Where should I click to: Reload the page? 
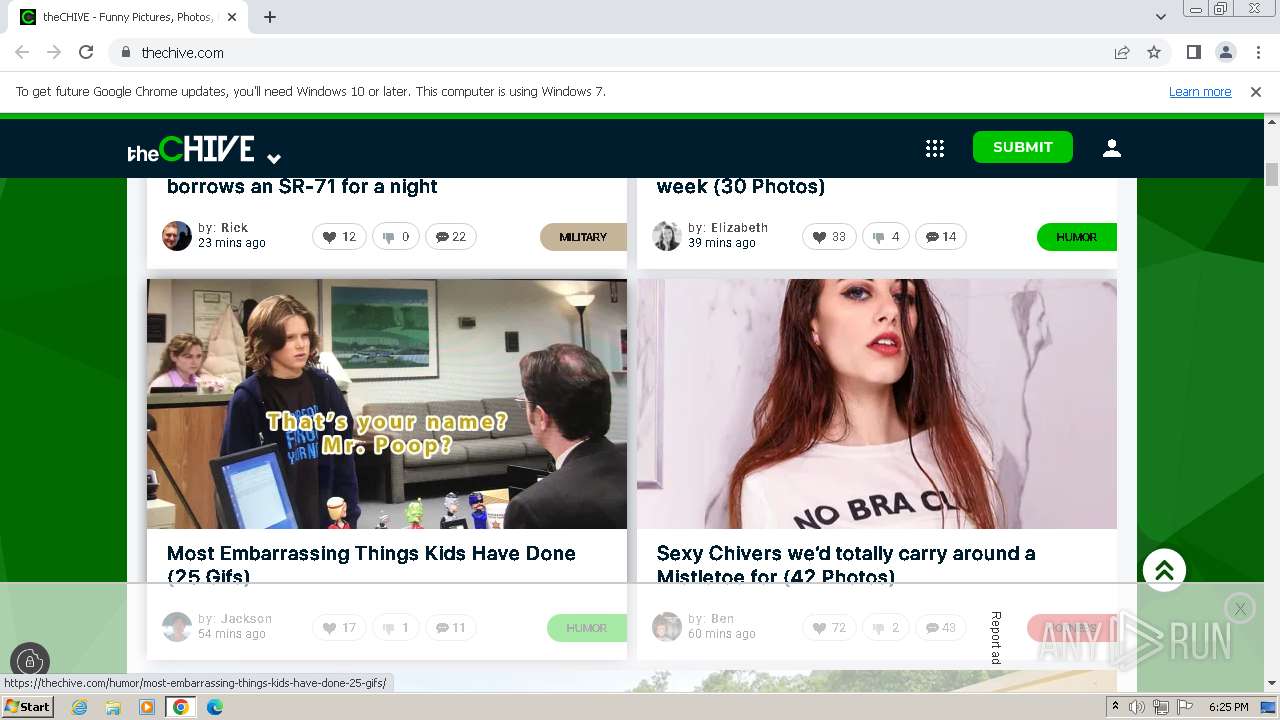tap(86, 52)
